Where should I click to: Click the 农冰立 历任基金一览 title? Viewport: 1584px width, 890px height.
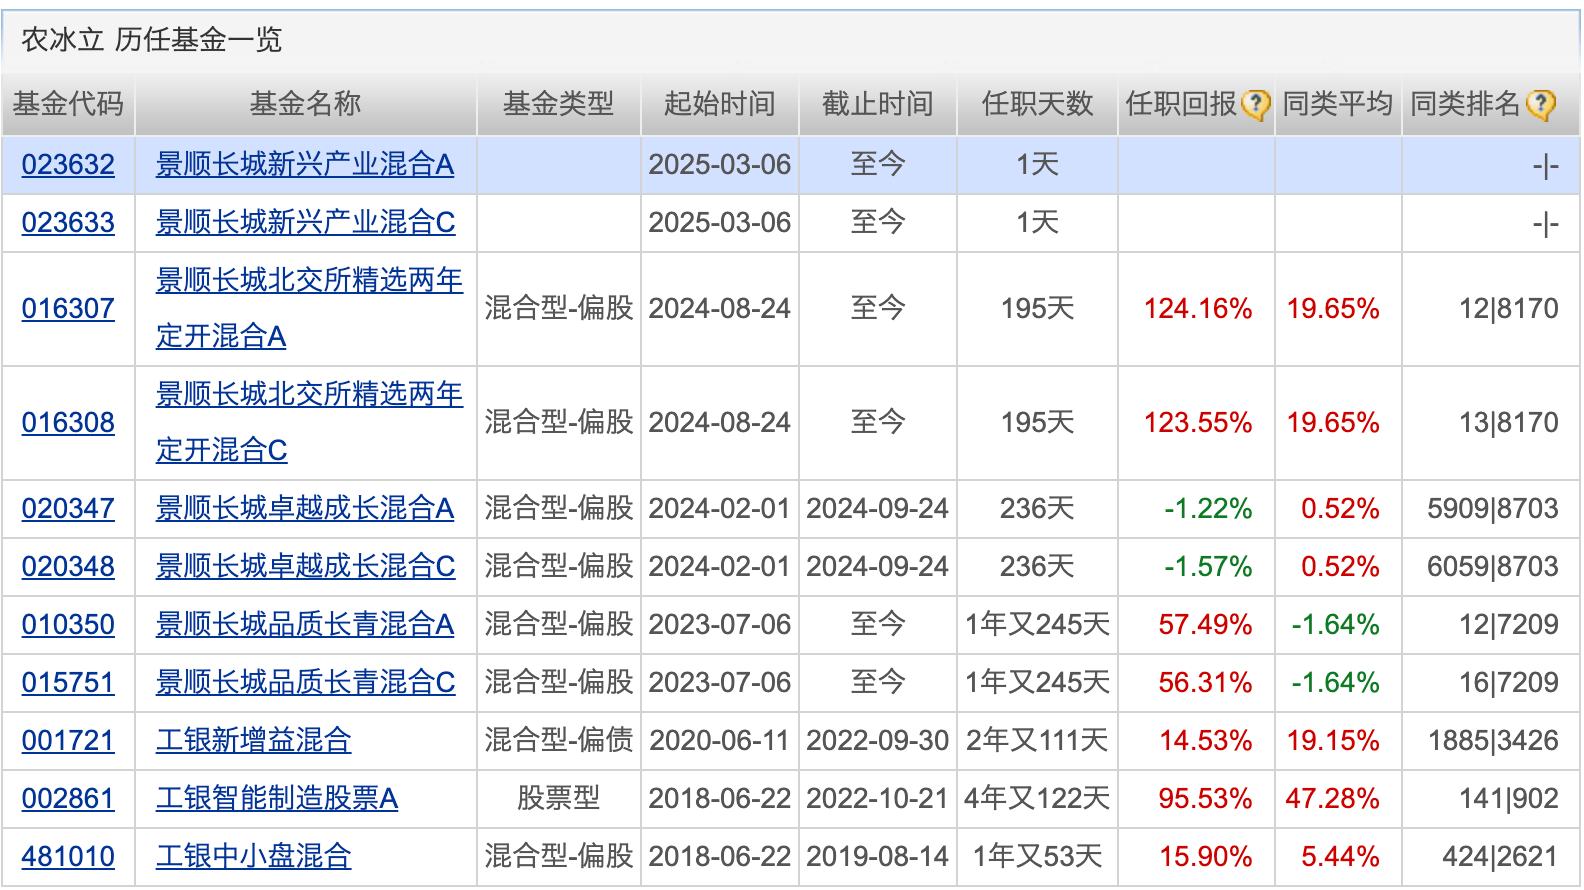[x=152, y=40]
